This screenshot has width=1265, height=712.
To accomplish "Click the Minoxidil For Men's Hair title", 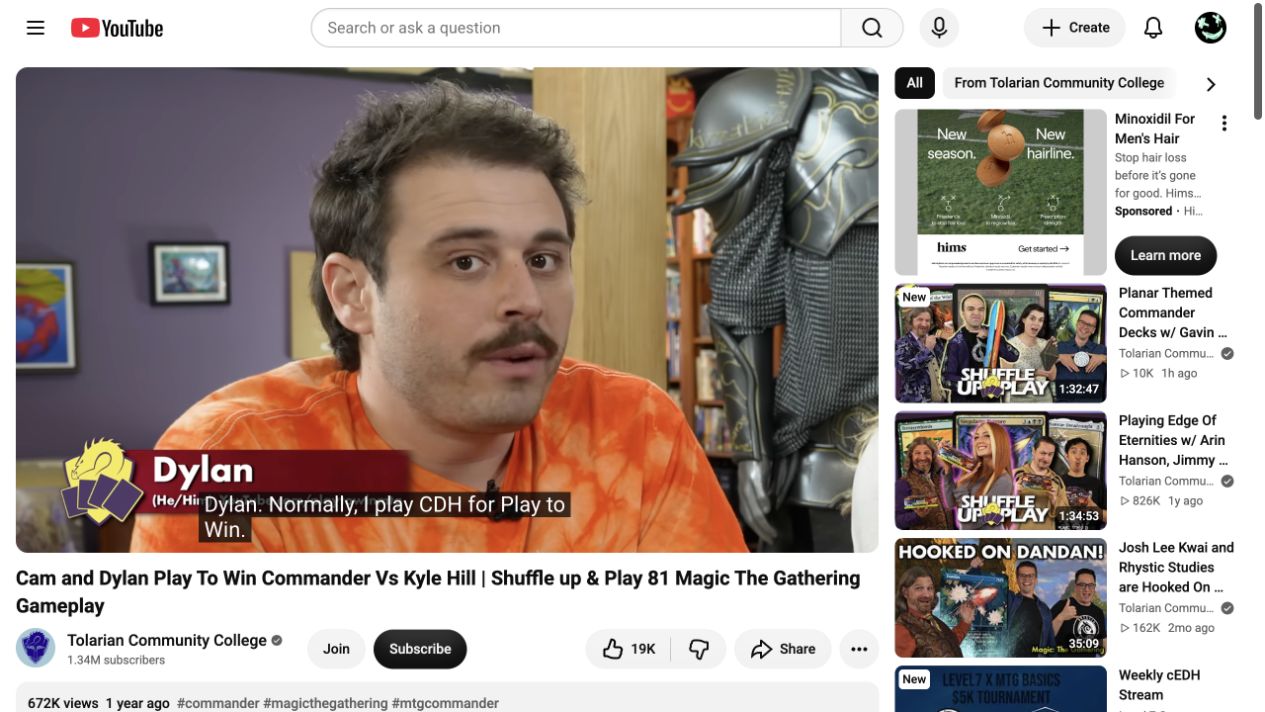I will (1155, 128).
